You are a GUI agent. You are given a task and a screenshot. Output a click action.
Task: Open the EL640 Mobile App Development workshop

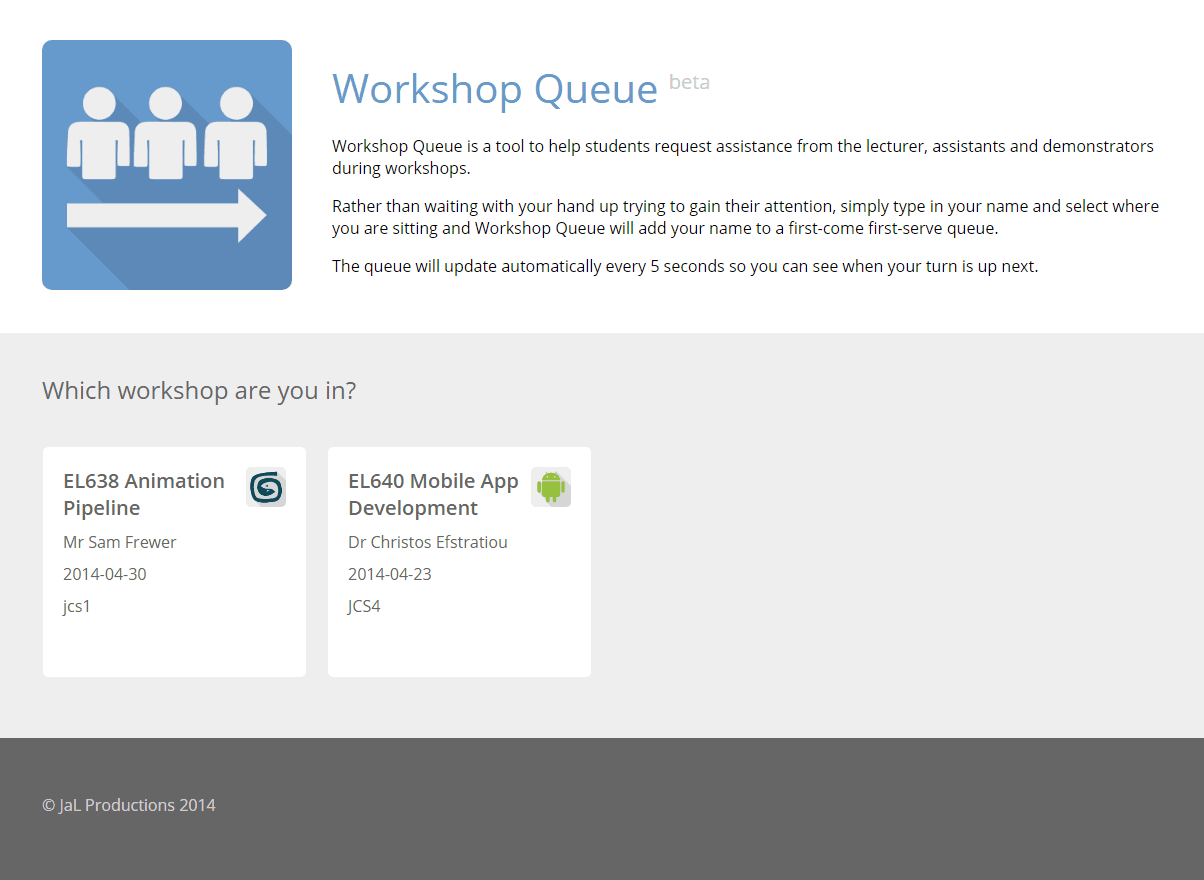pos(433,494)
